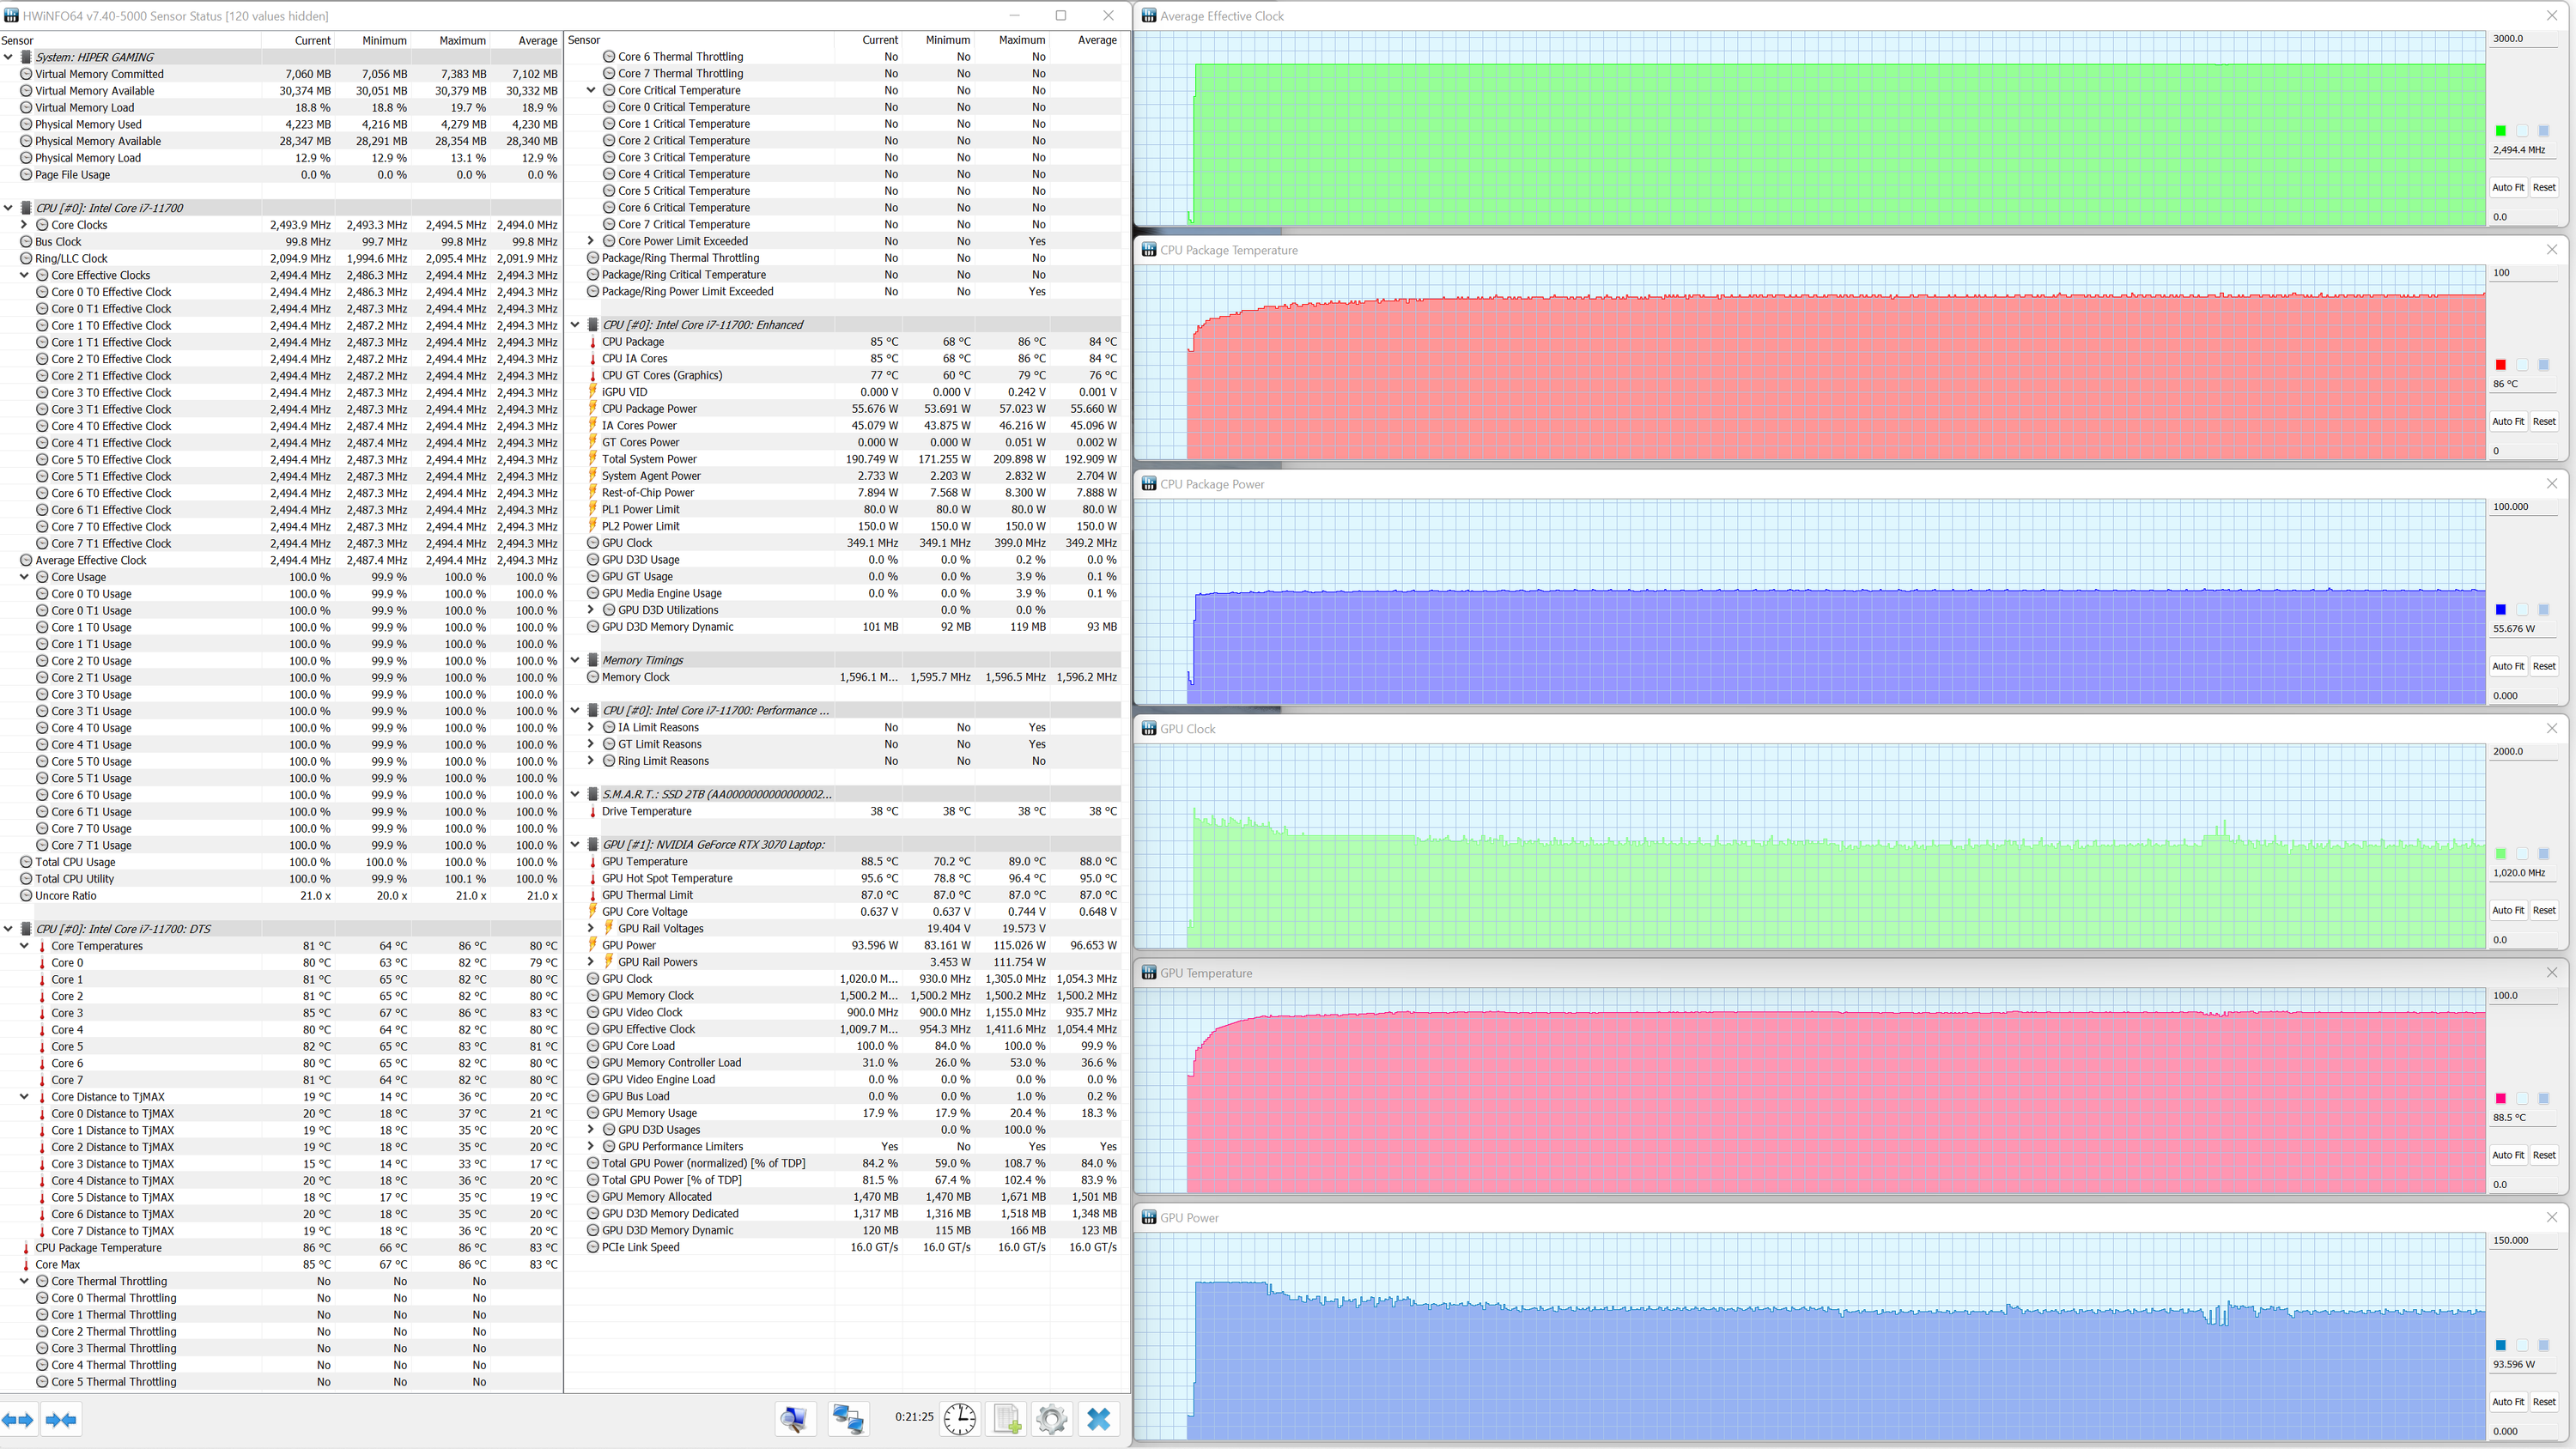Click the clock reset-timer icon
Image resolution: width=2576 pixels, height=1449 pixels.
point(959,1418)
